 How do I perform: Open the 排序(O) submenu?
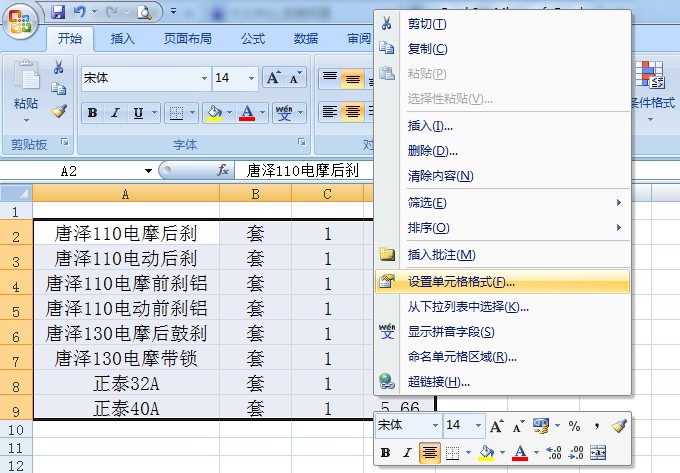pos(503,228)
